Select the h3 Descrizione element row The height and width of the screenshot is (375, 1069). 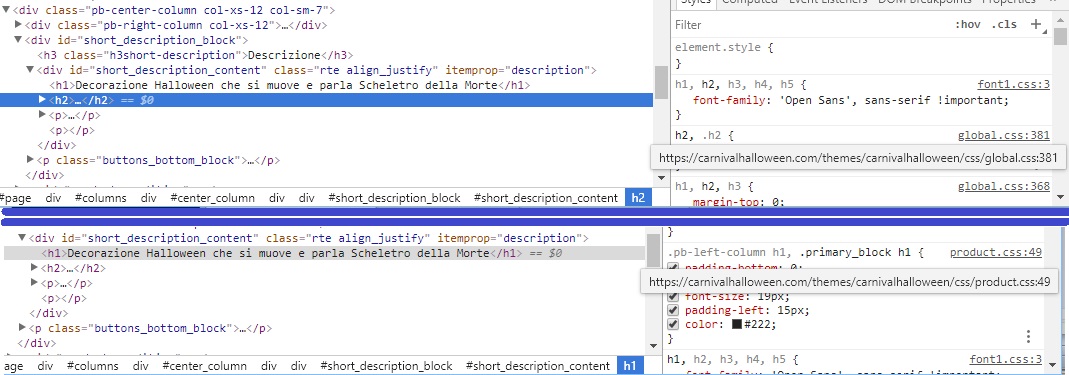tap(196, 55)
